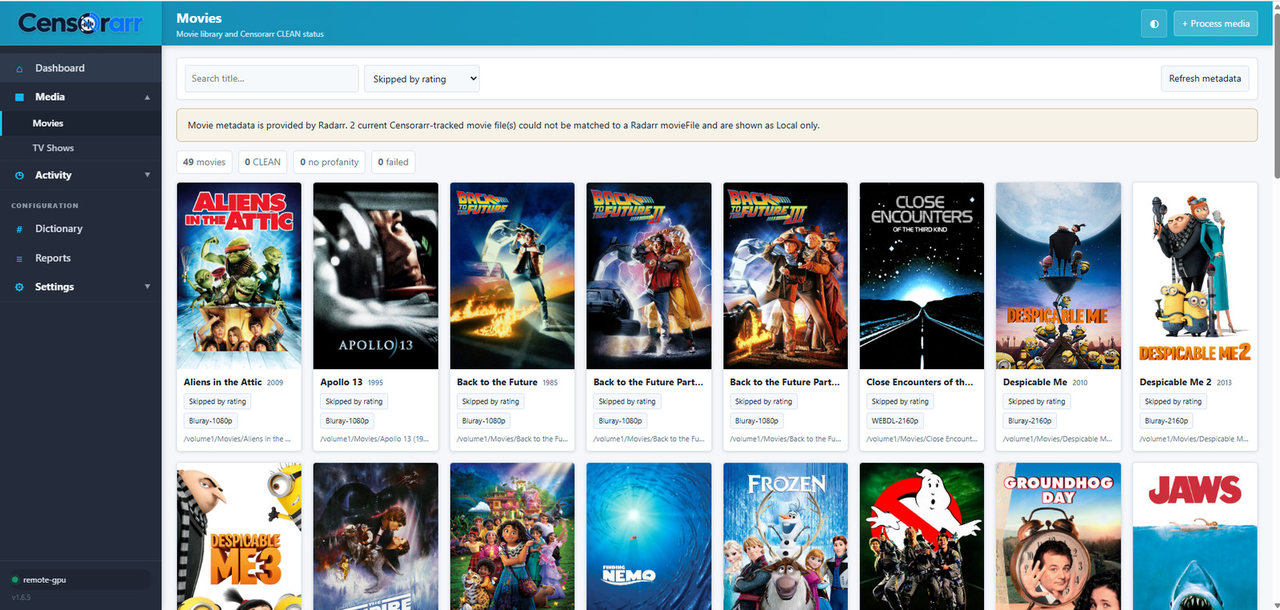Open Back to the Future Part II poster
The height and width of the screenshot is (610, 1280).
point(649,276)
